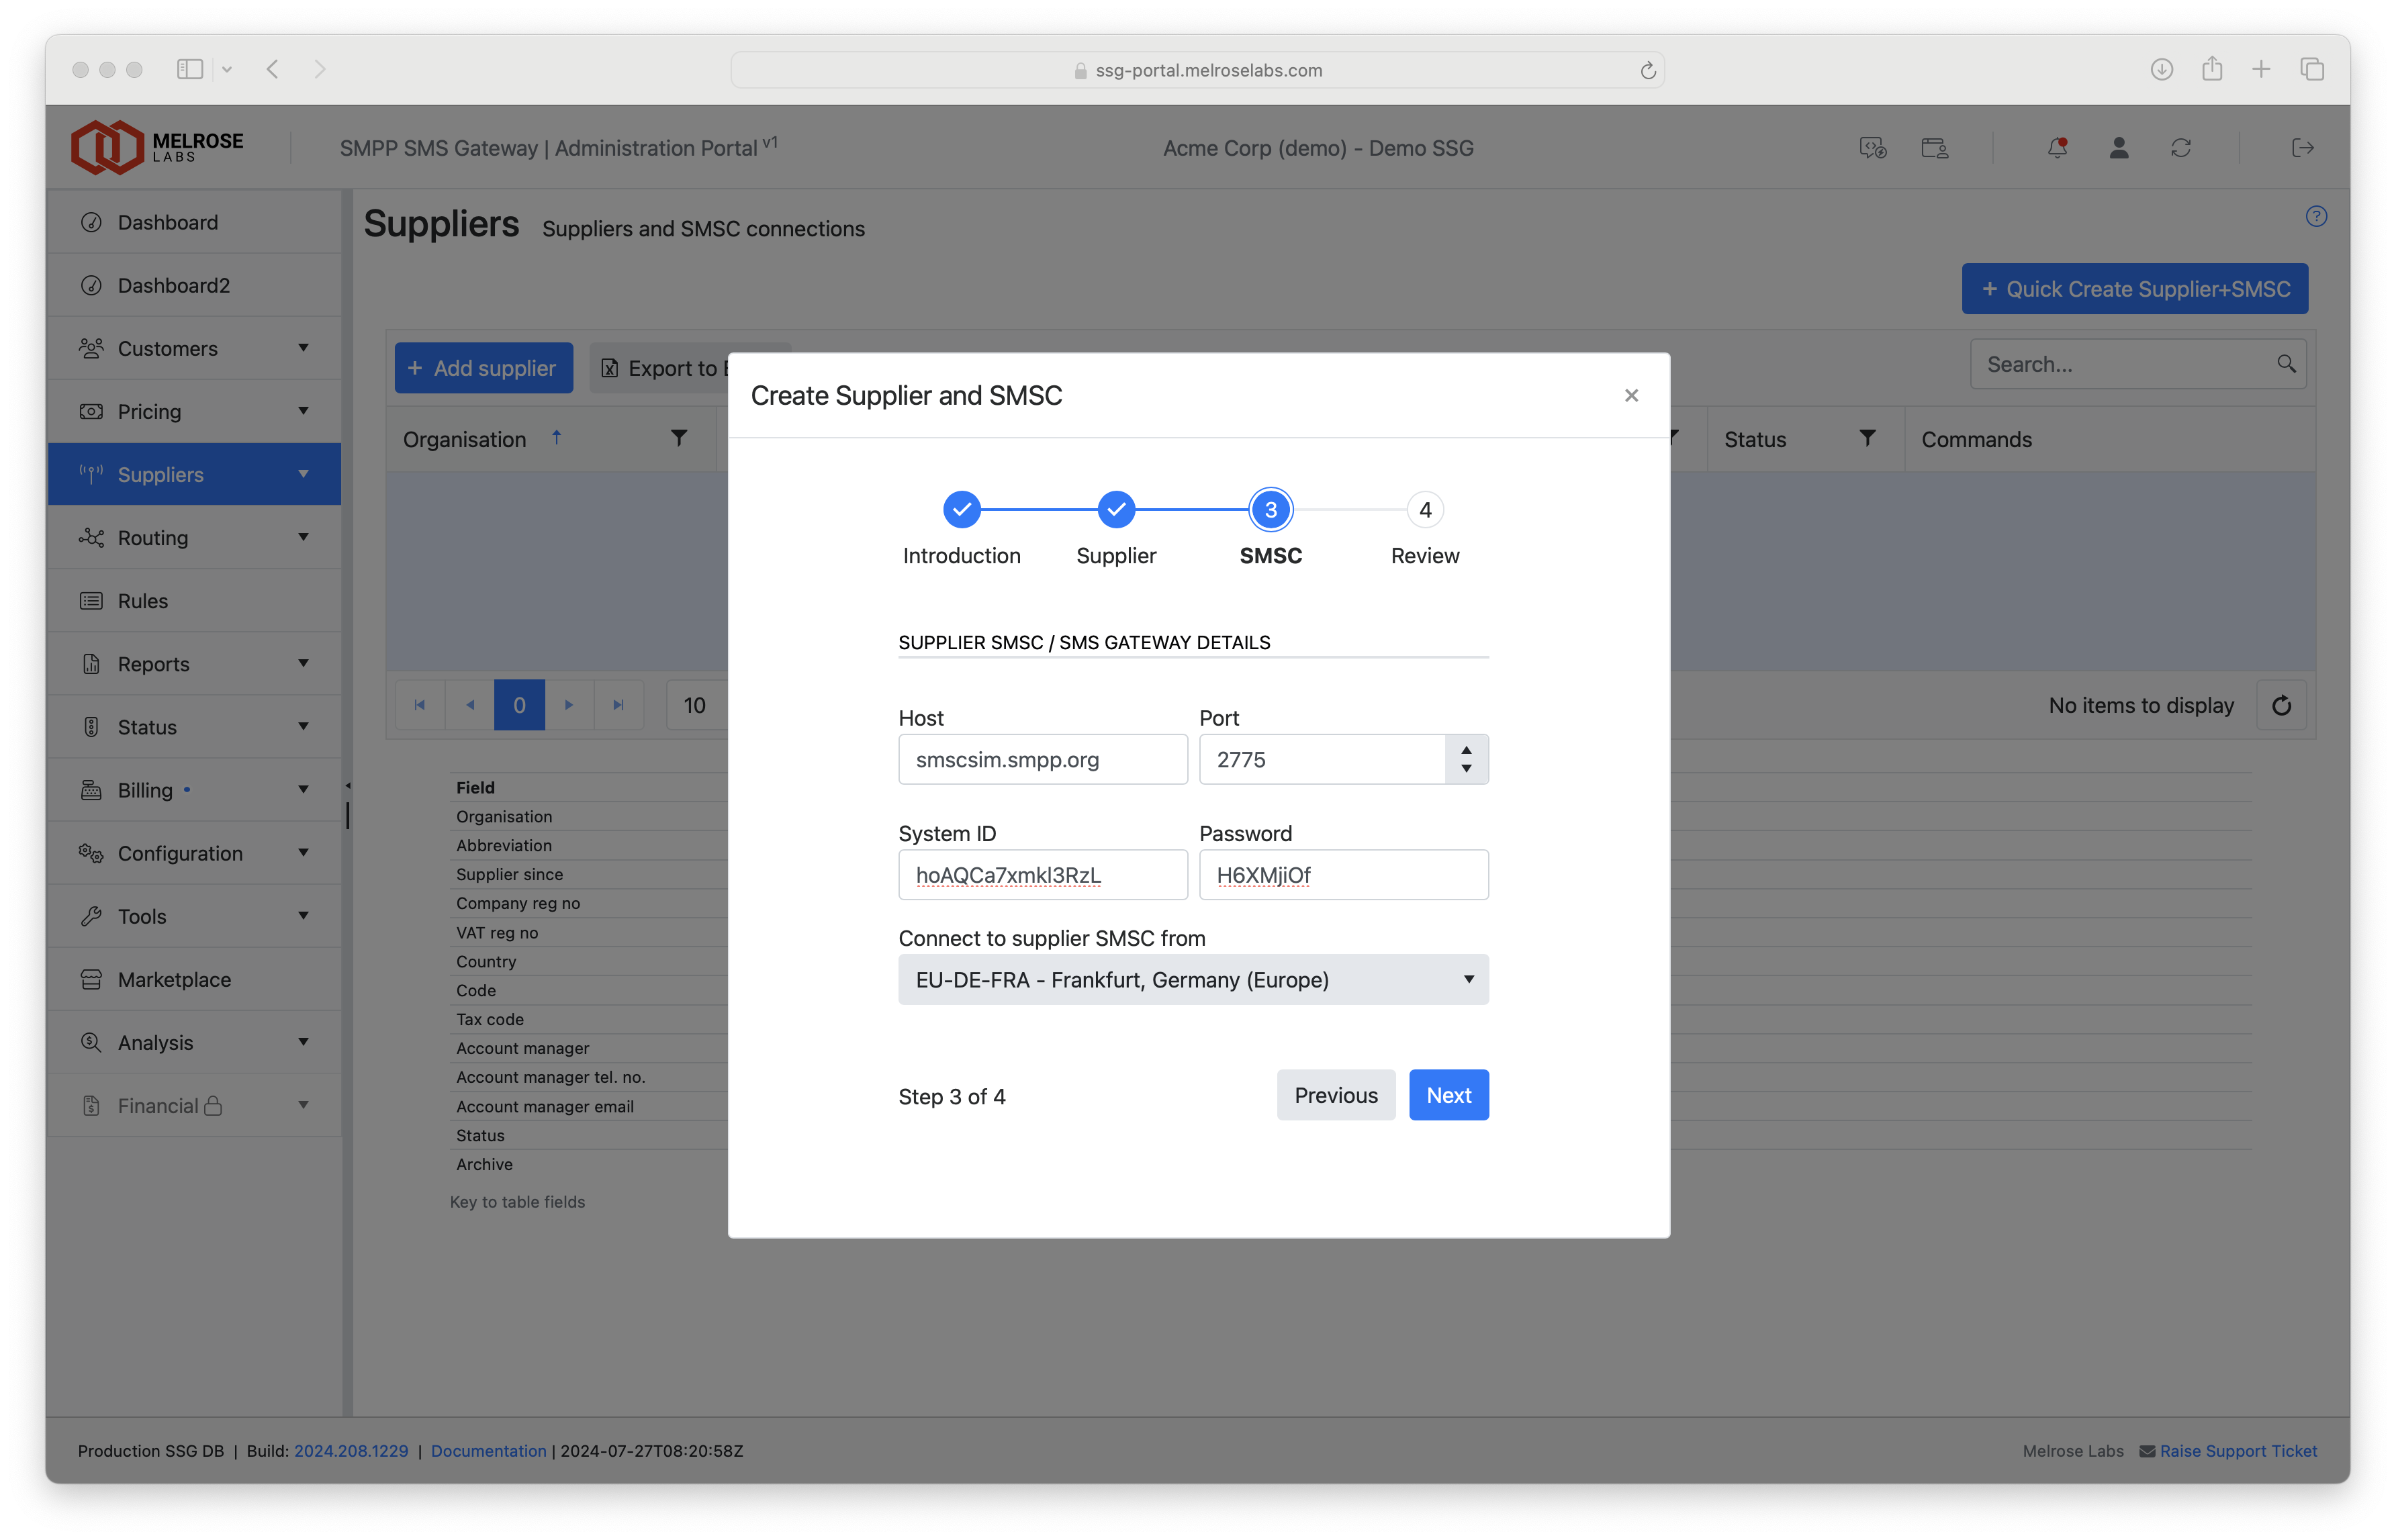
Task: Click the Billing register icon
Action: 91,789
